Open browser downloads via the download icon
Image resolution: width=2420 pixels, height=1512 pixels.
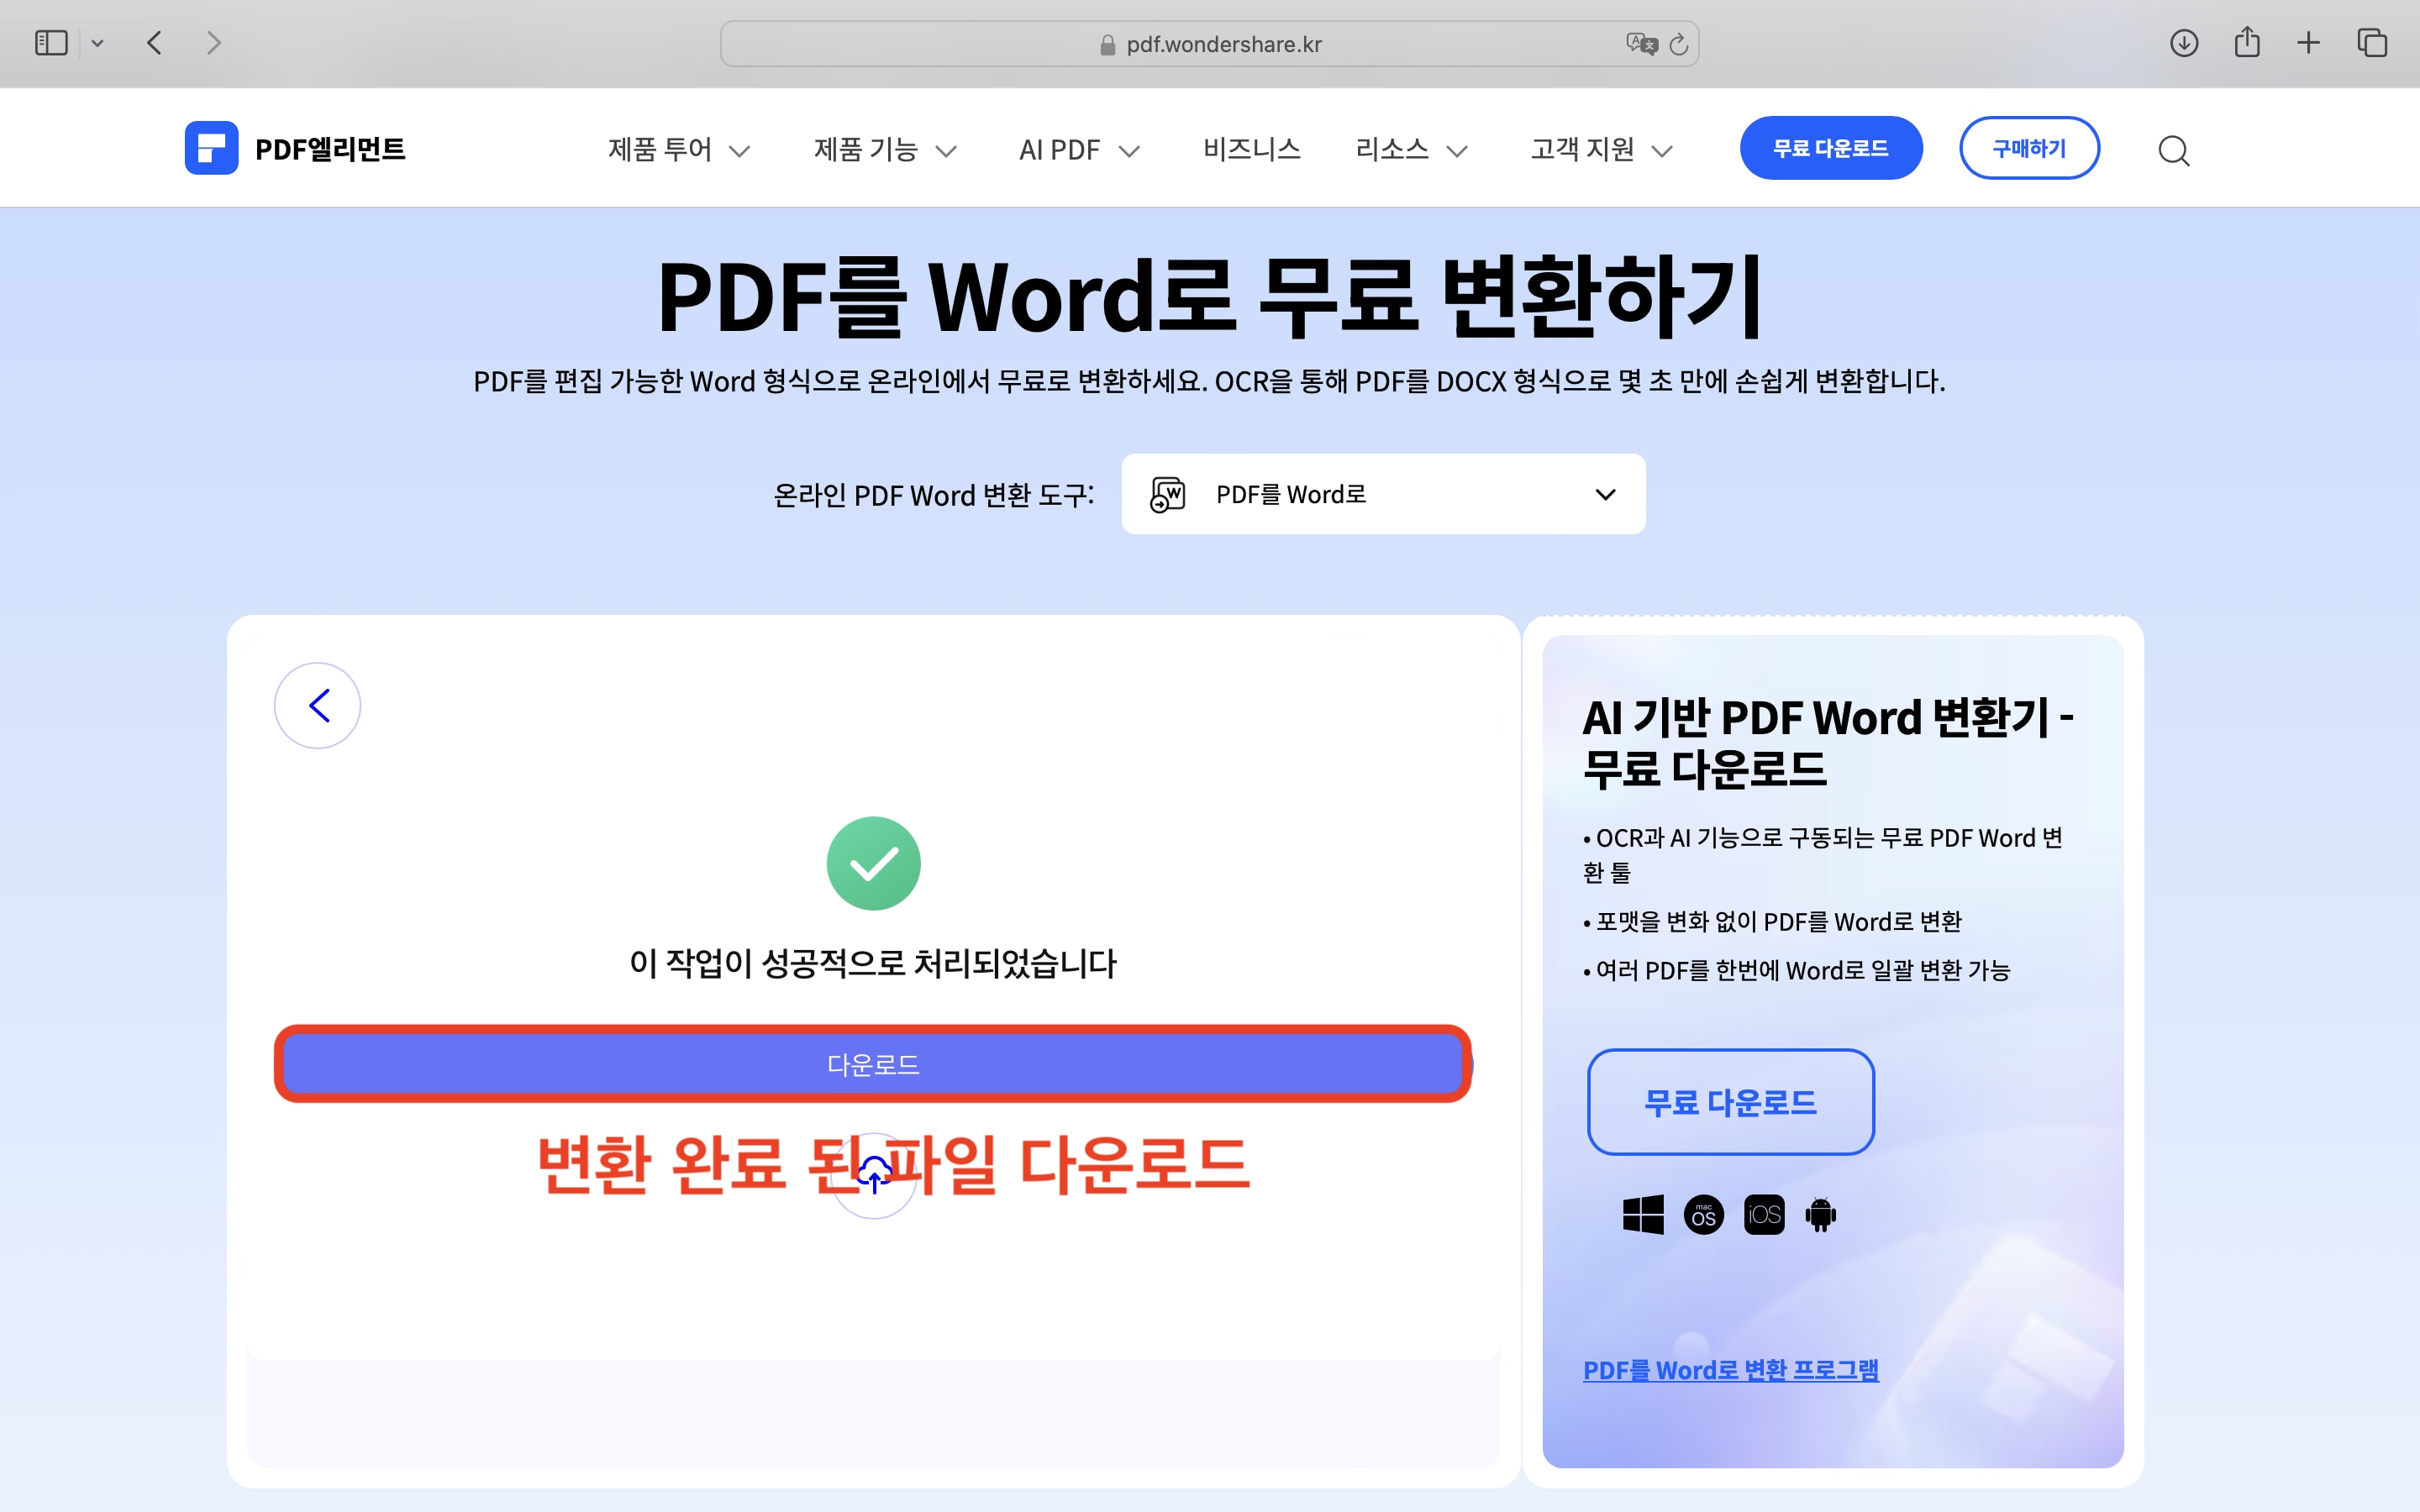[2184, 42]
